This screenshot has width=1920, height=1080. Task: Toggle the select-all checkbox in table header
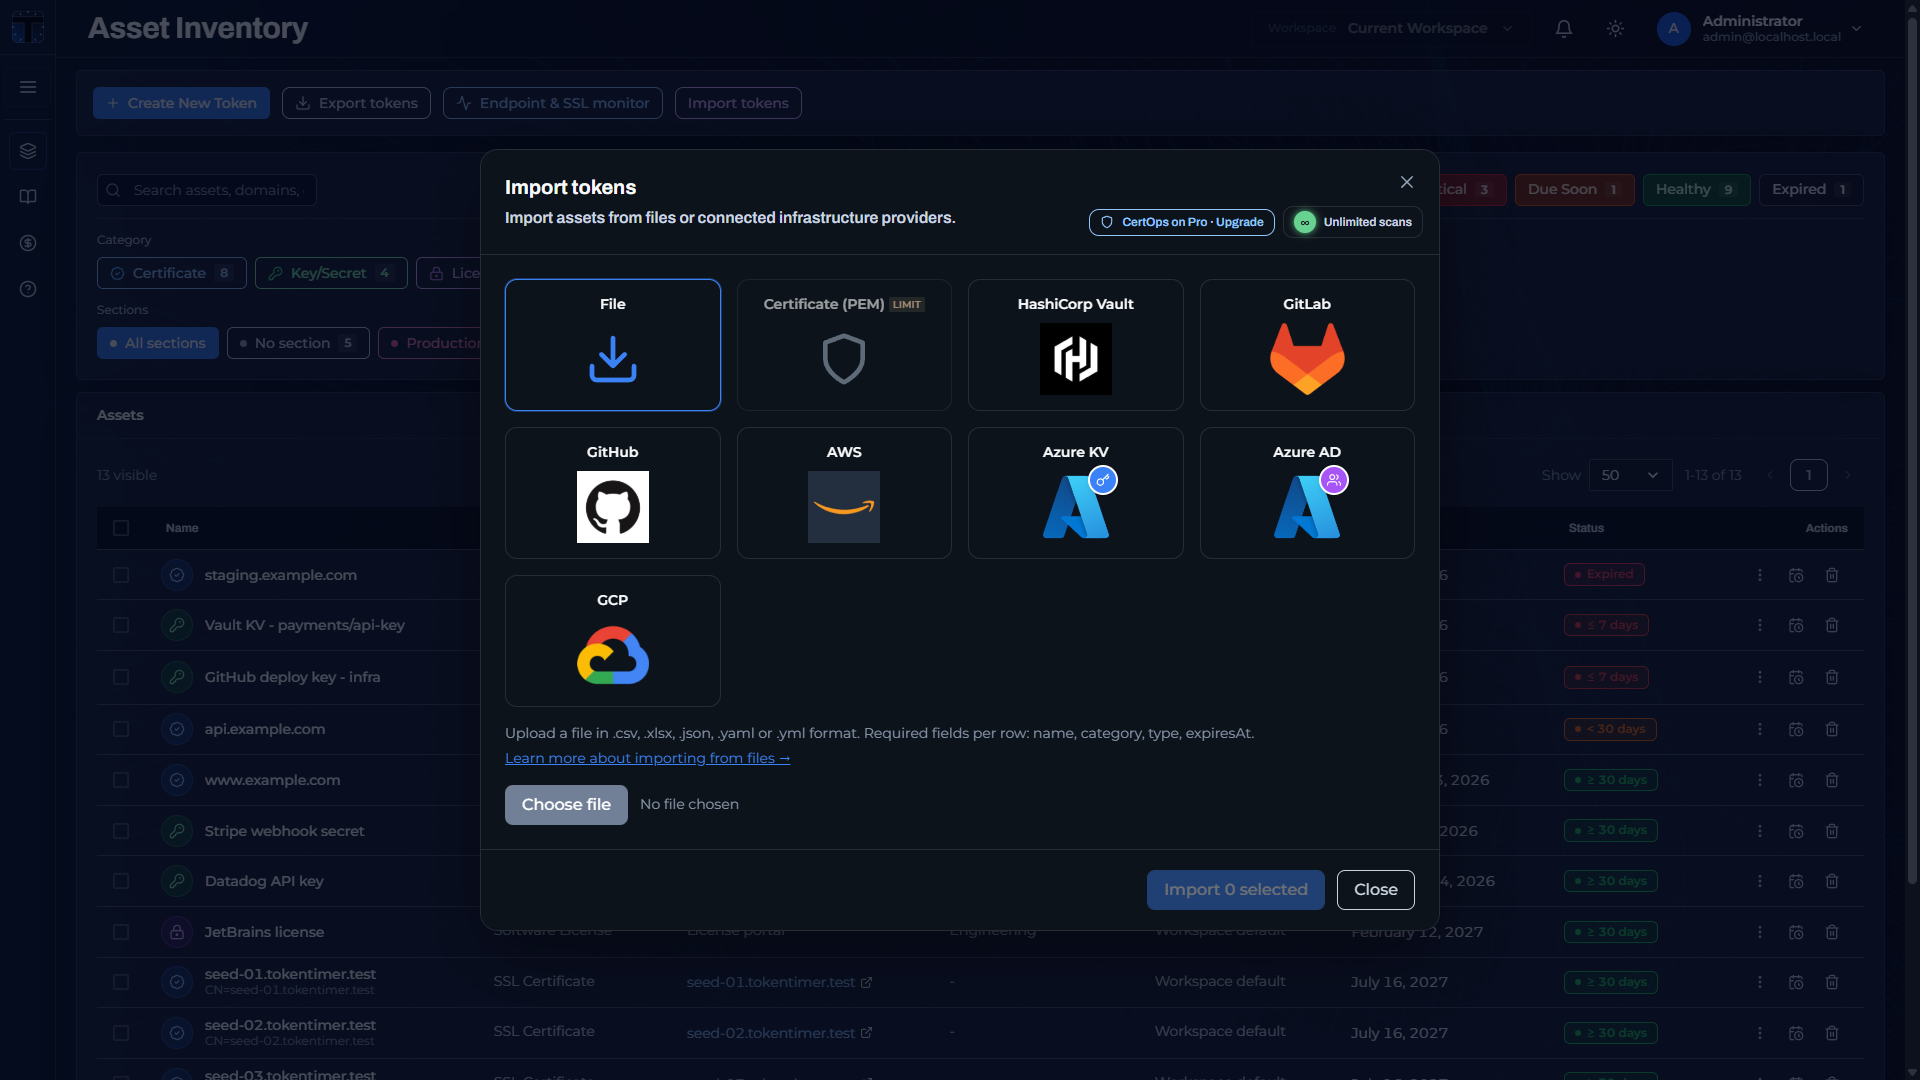tap(121, 528)
